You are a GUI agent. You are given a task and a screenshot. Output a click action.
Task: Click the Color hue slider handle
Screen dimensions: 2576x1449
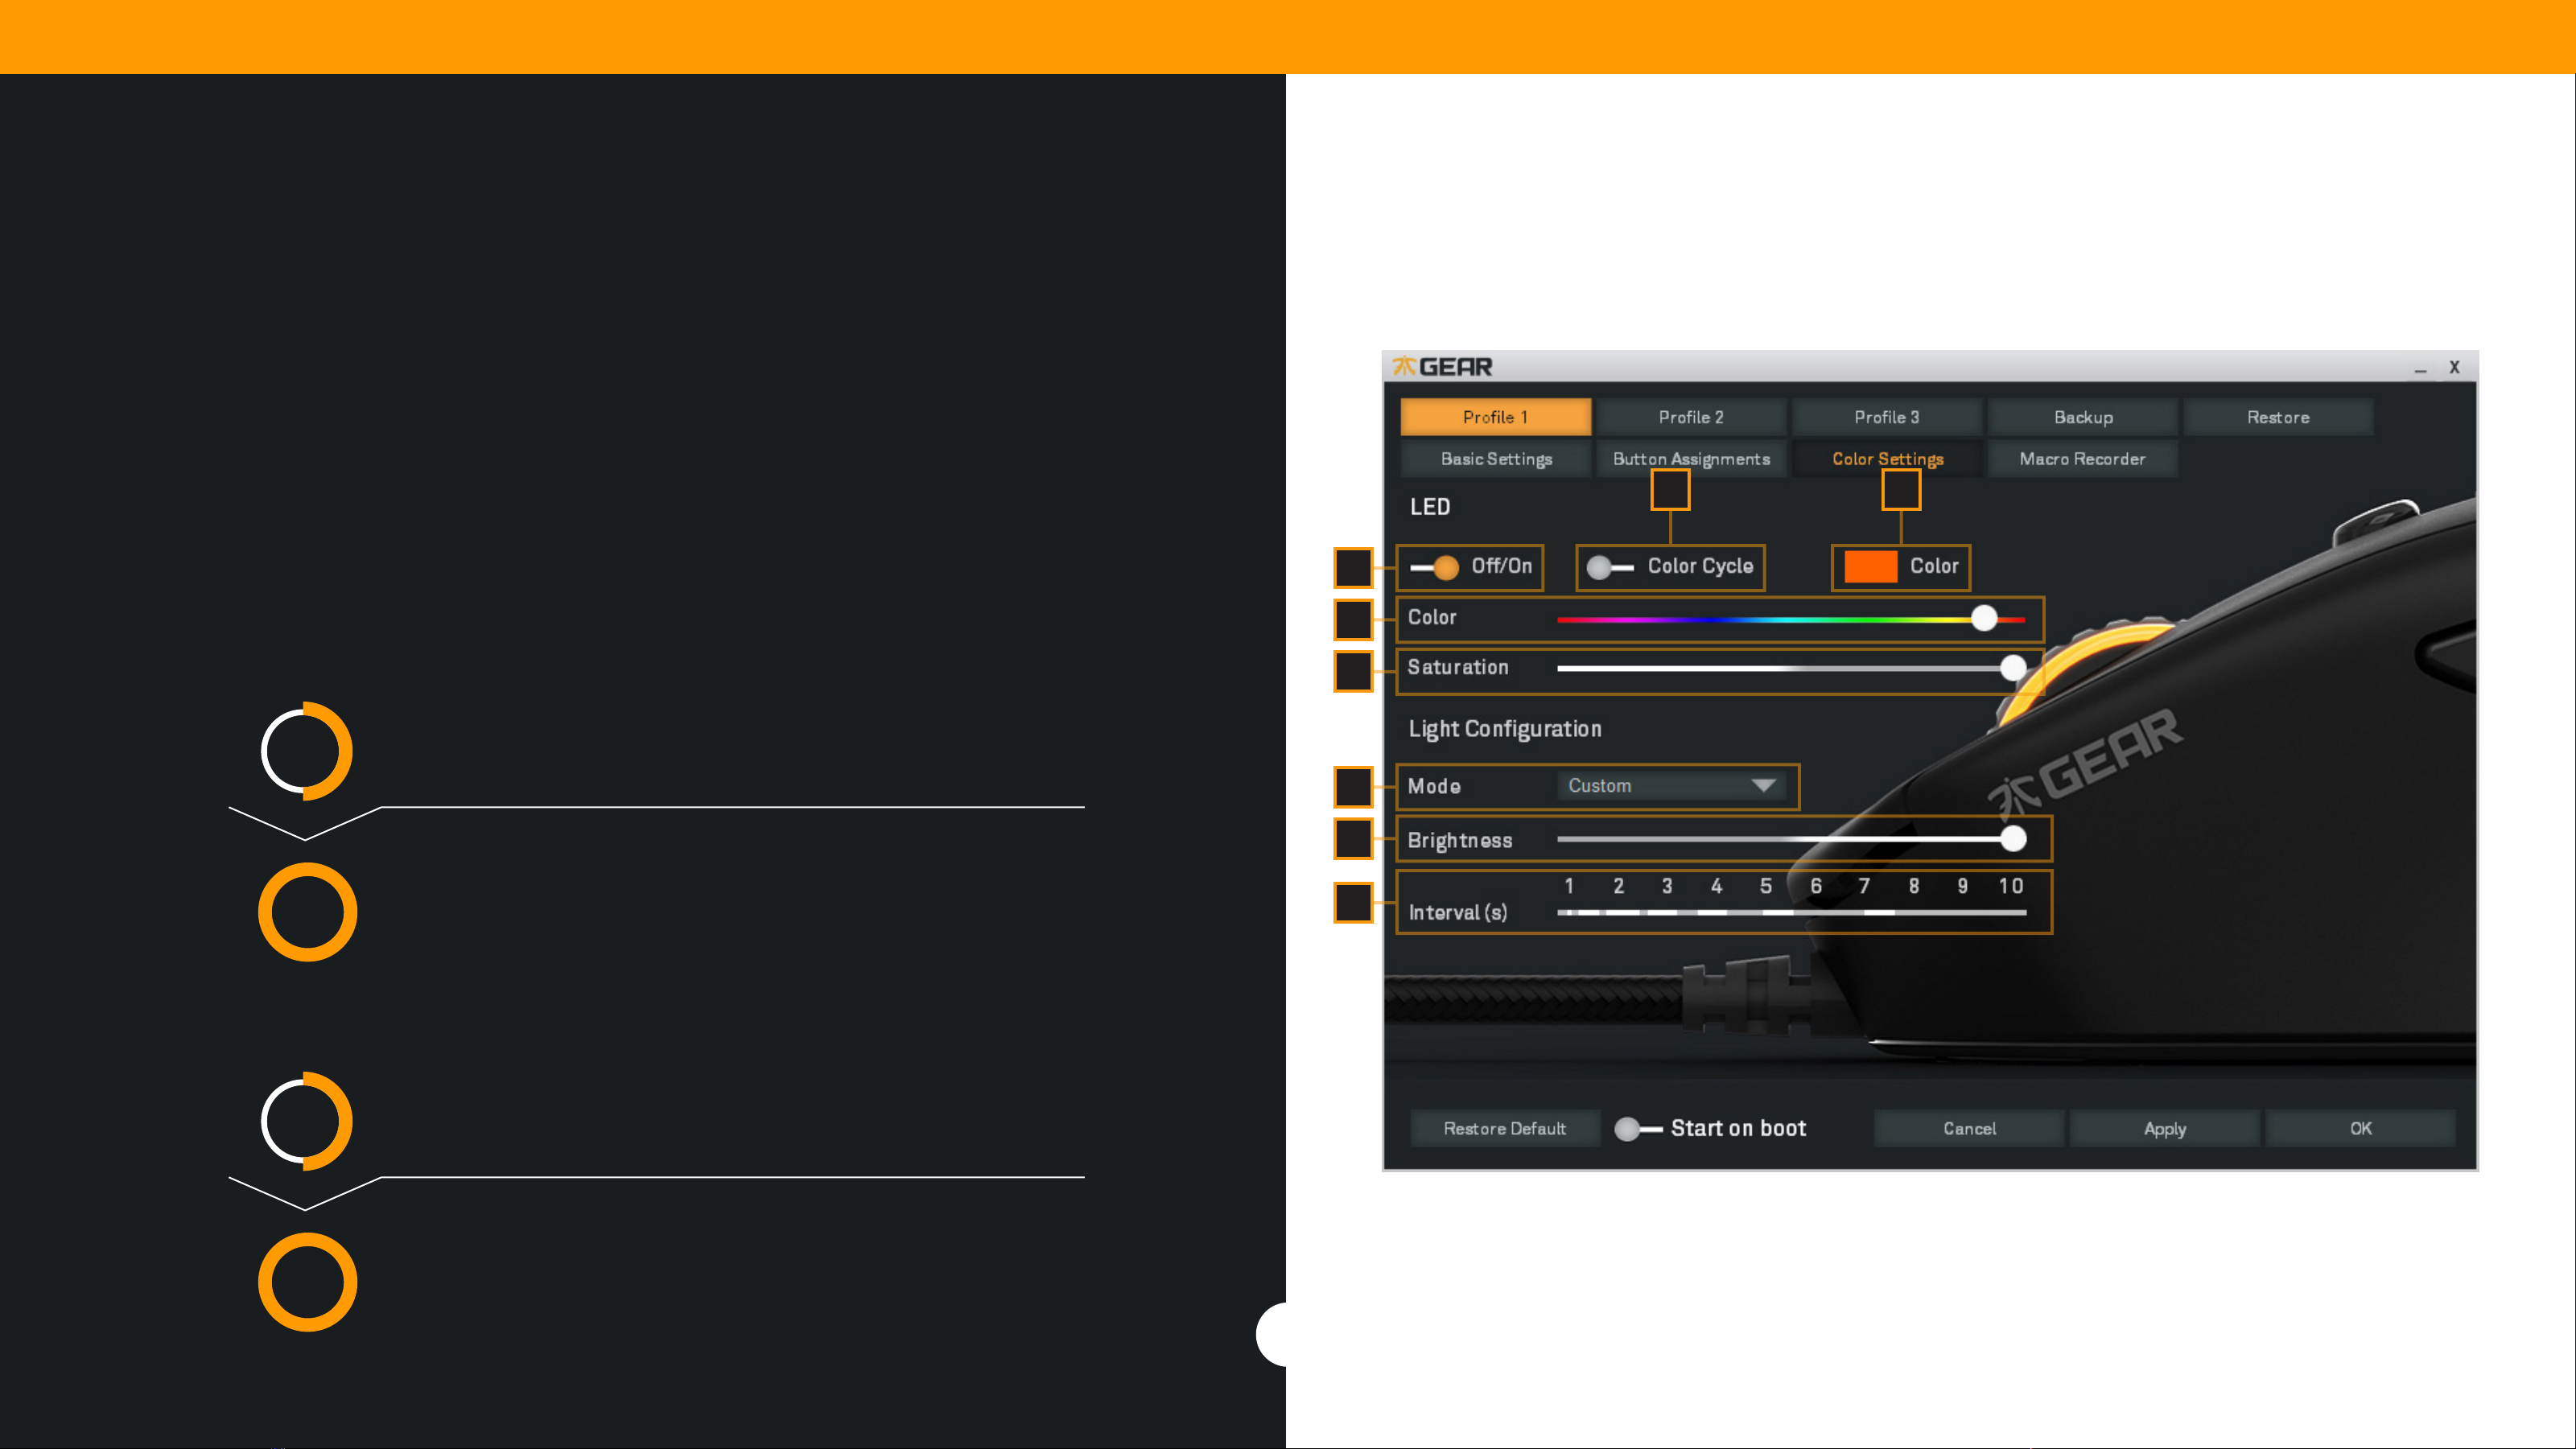(1984, 619)
